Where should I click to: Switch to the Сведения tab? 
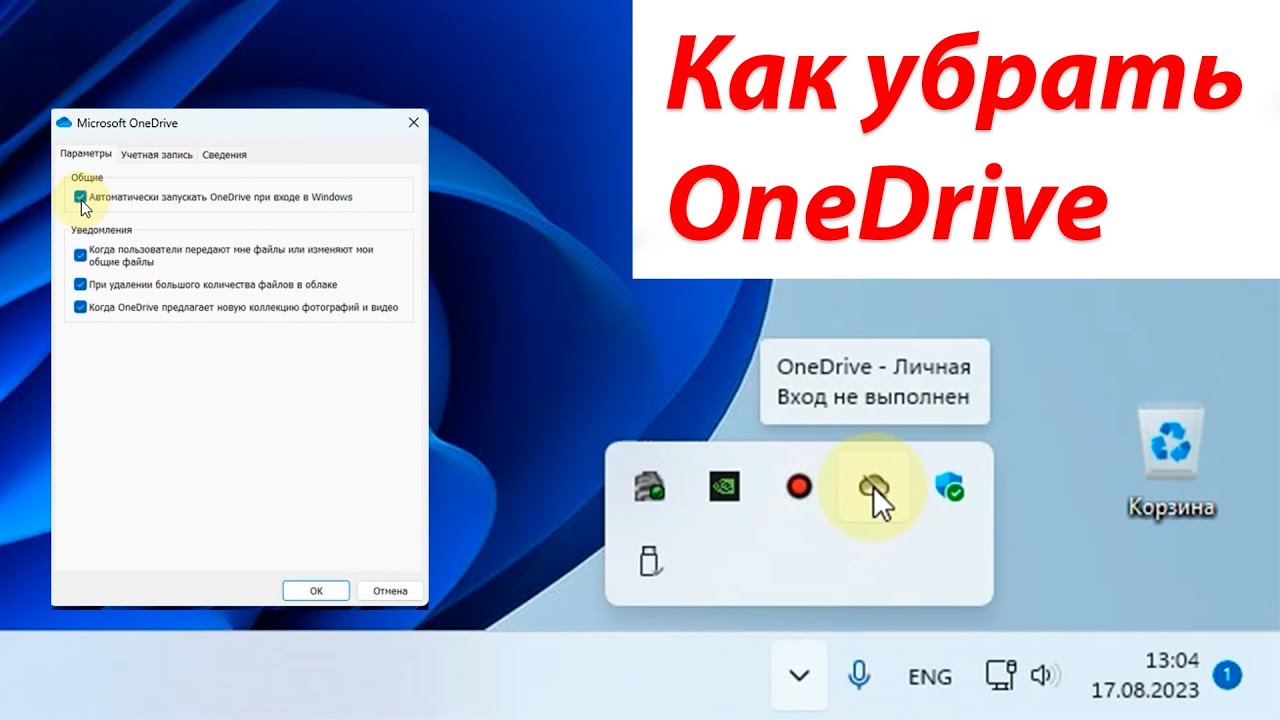[x=224, y=155]
